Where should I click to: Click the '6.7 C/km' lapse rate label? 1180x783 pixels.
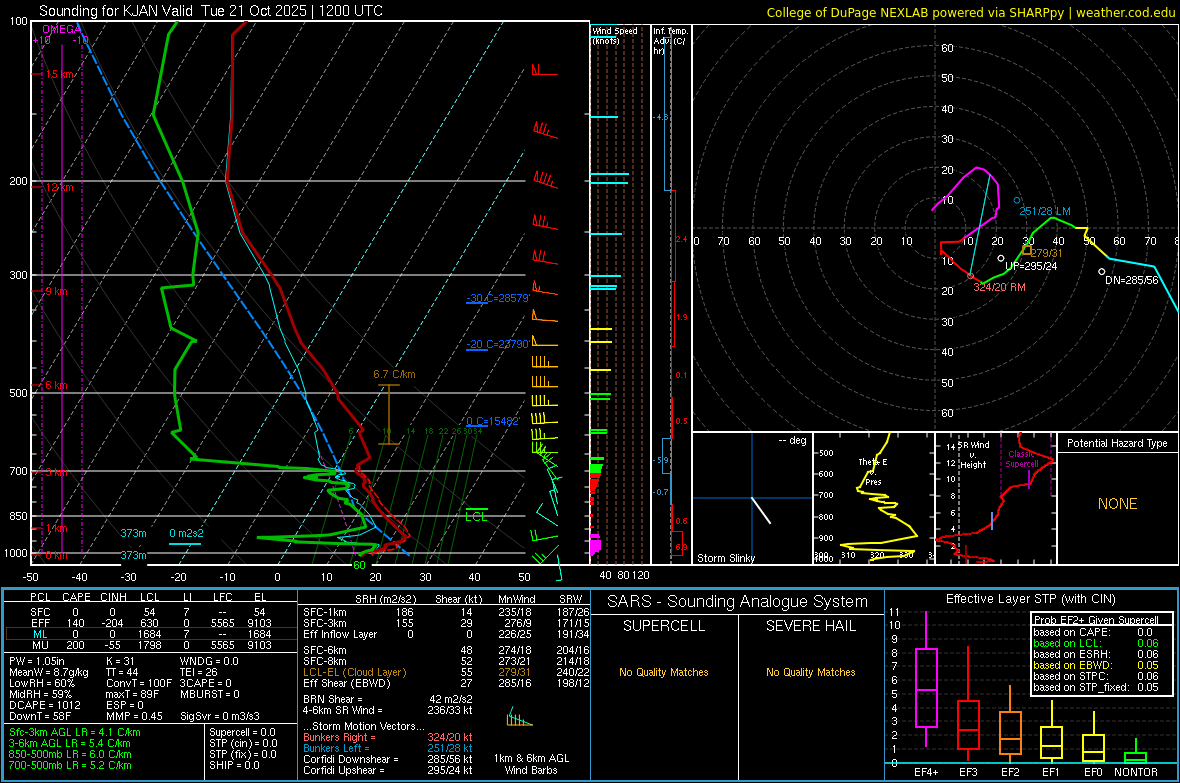(394, 374)
